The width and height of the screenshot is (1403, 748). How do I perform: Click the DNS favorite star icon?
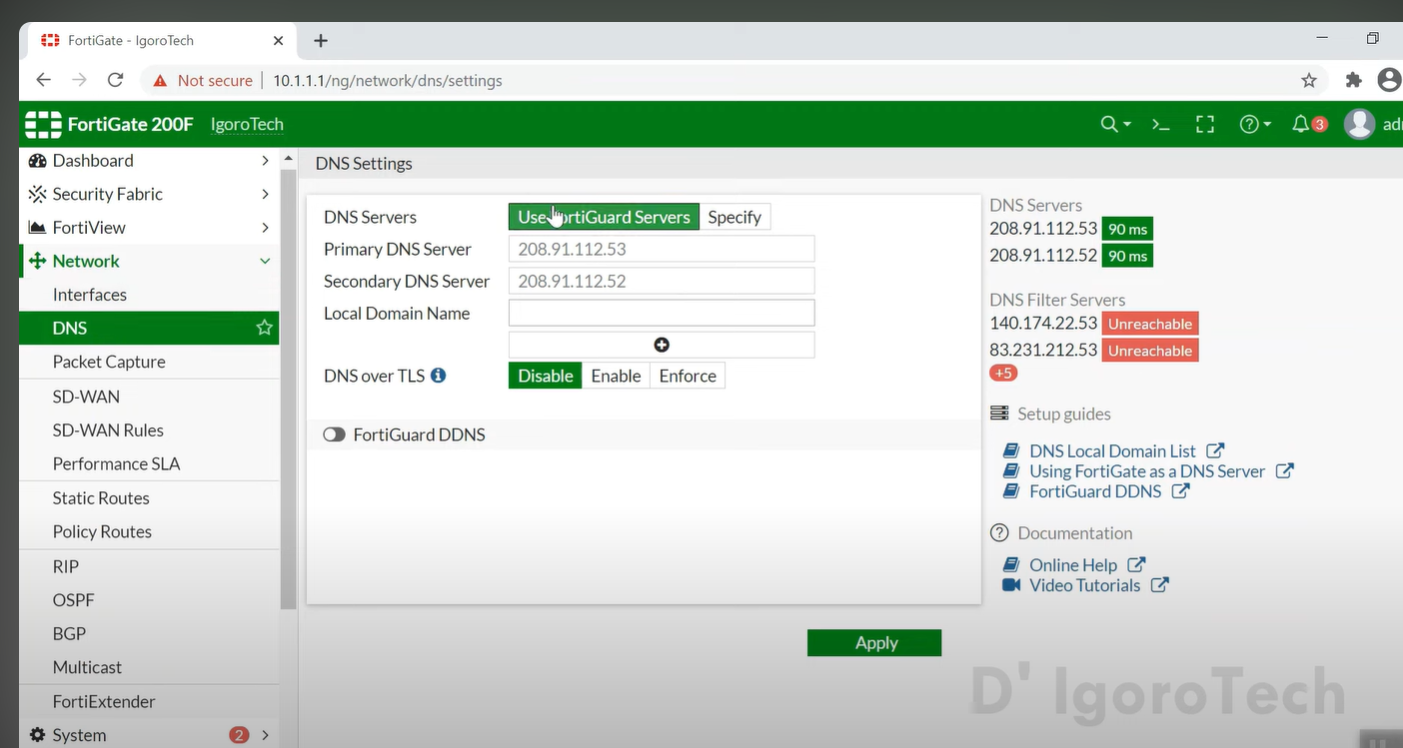[x=264, y=328]
